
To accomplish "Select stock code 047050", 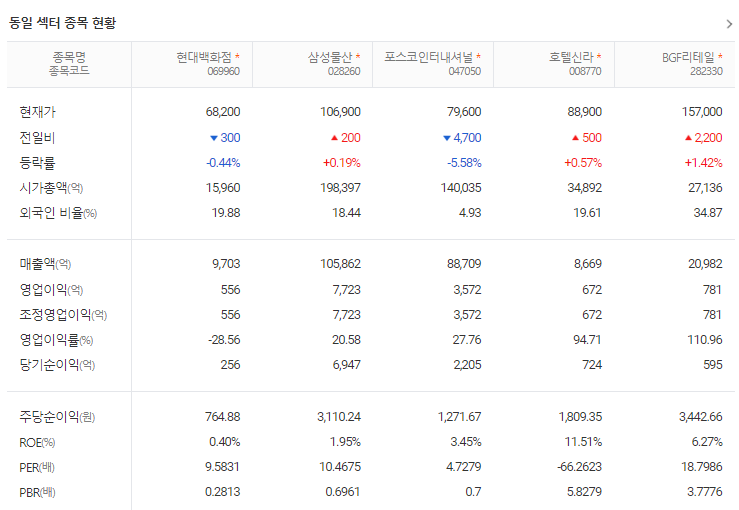I will (465, 72).
